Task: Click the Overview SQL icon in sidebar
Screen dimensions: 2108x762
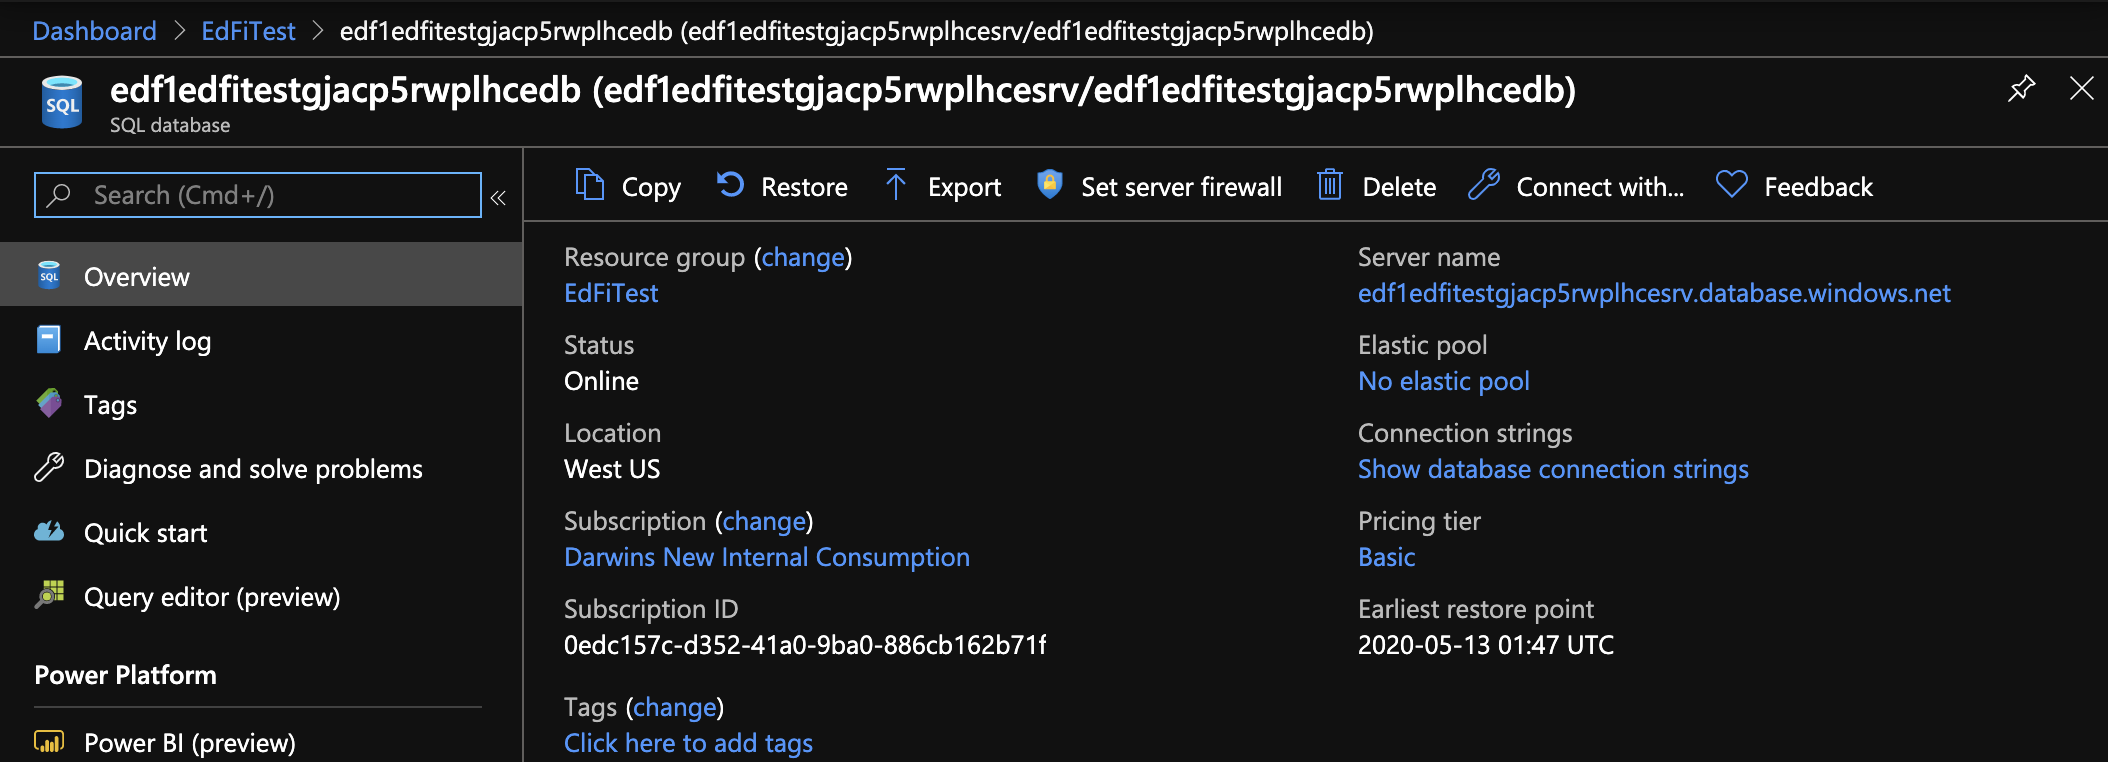Action: [x=49, y=275]
